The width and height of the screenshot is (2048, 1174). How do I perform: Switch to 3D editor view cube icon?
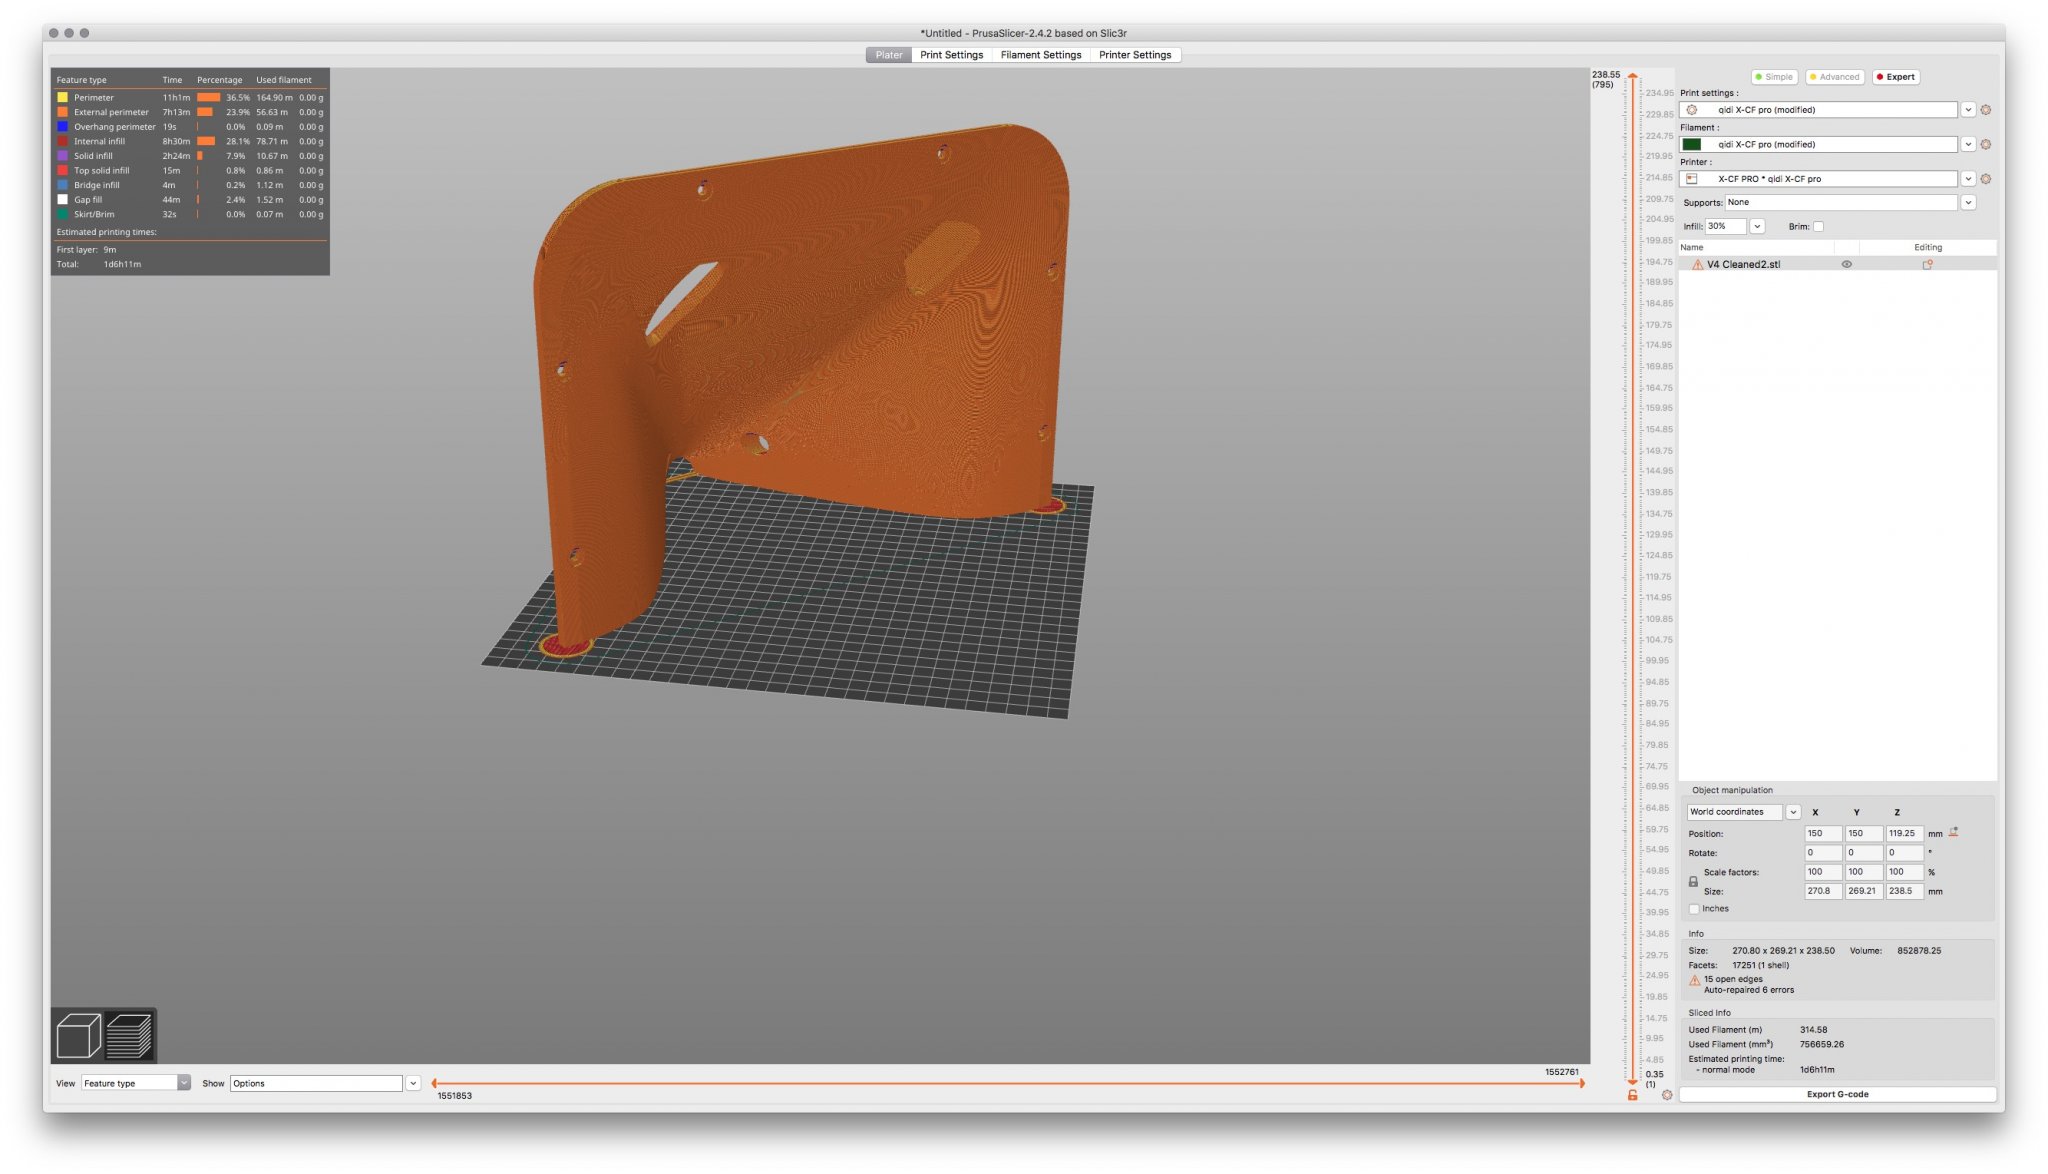[78, 1035]
